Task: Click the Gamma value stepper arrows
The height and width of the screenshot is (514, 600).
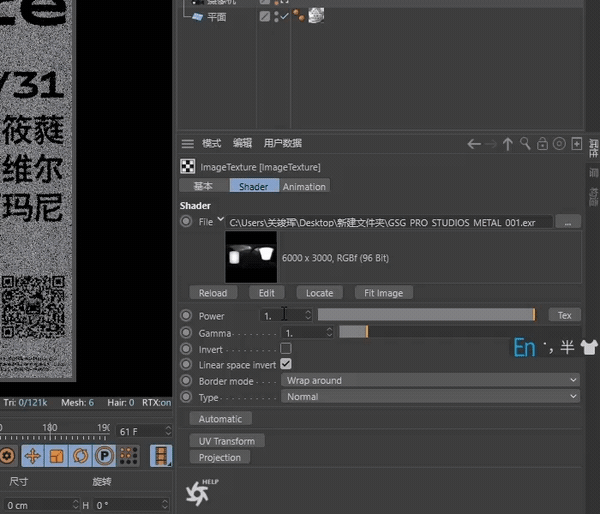Action: click(329, 332)
